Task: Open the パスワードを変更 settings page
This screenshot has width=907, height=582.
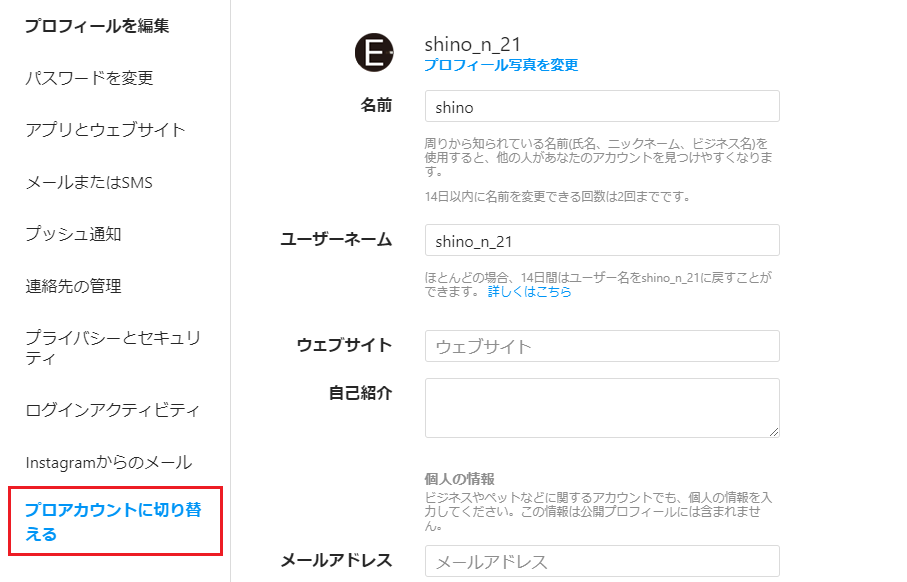Action: coord(89,78)
